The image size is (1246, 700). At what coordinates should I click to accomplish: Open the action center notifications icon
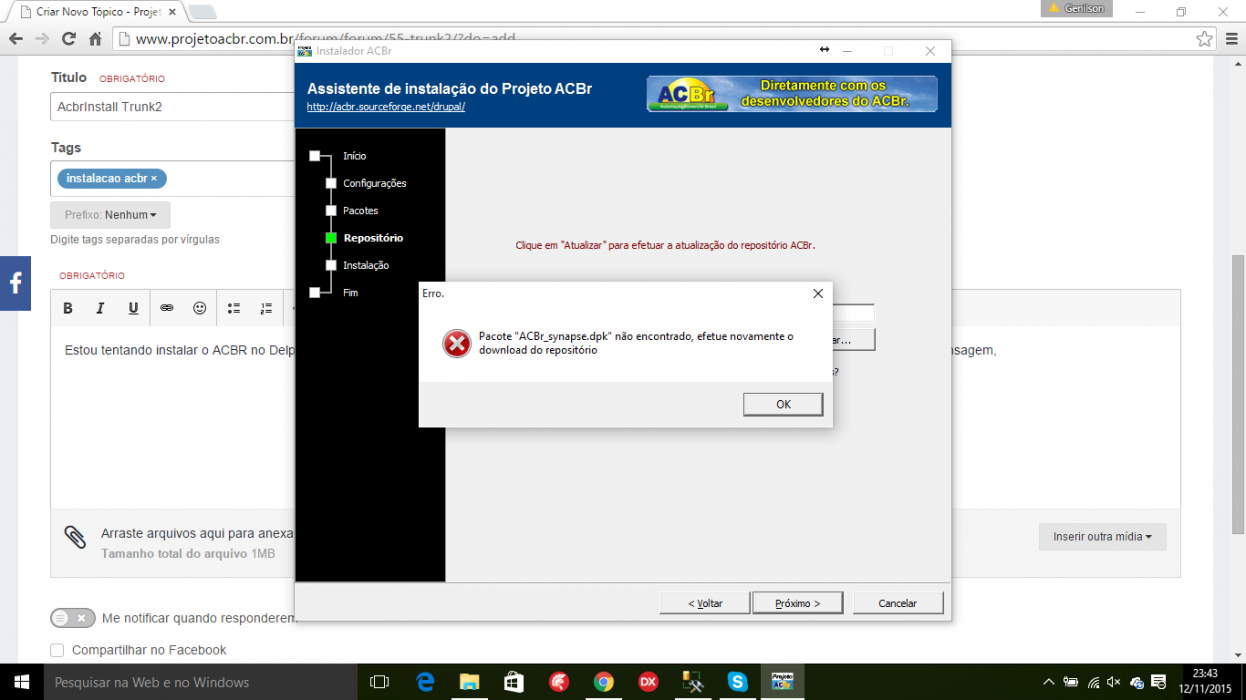(x=1159, y=682)
